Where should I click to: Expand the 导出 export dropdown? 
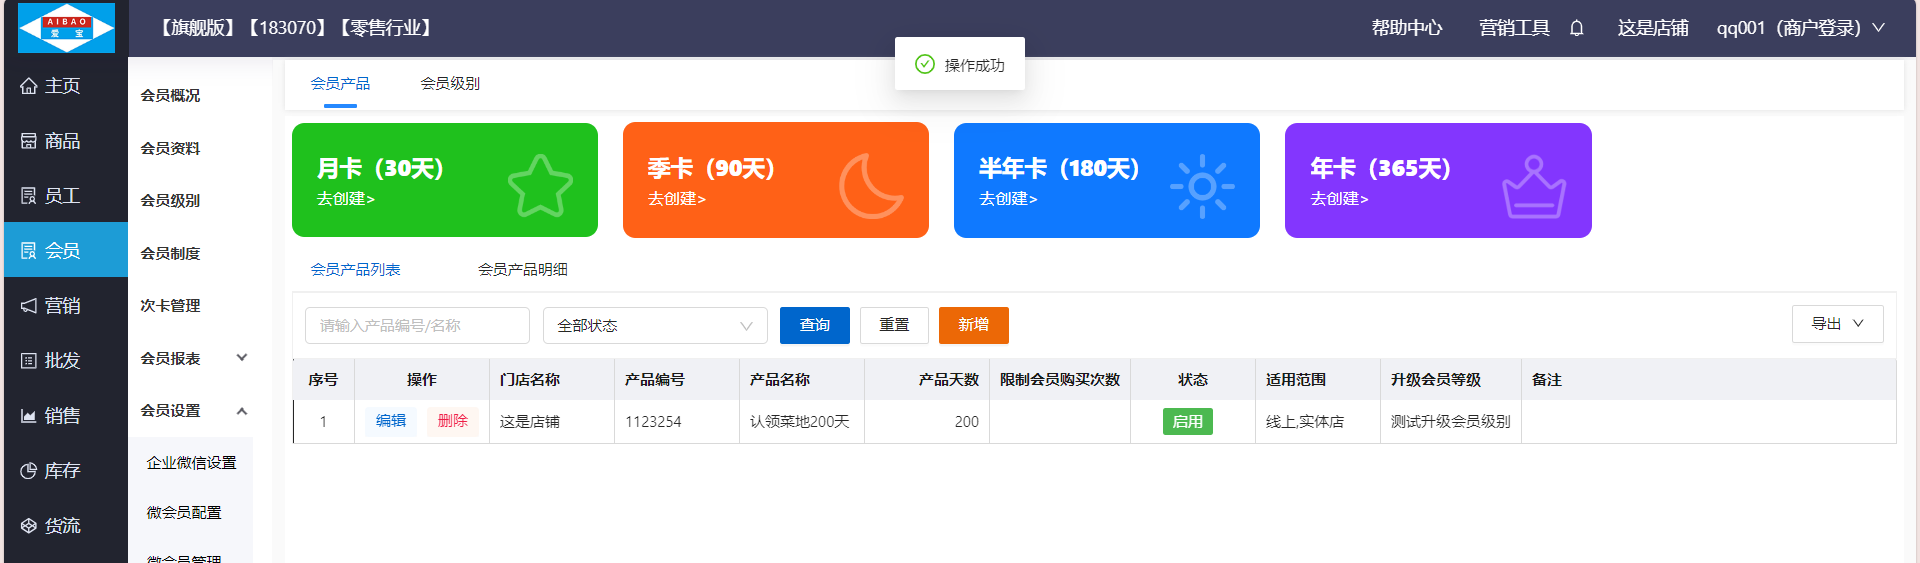[x=1837, y=324]
